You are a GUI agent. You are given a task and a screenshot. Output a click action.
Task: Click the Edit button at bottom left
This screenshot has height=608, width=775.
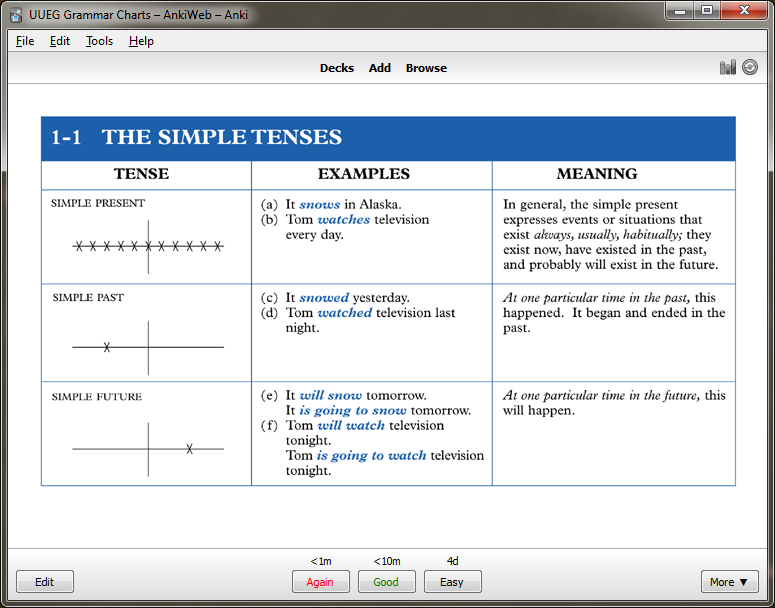(44, 582)
